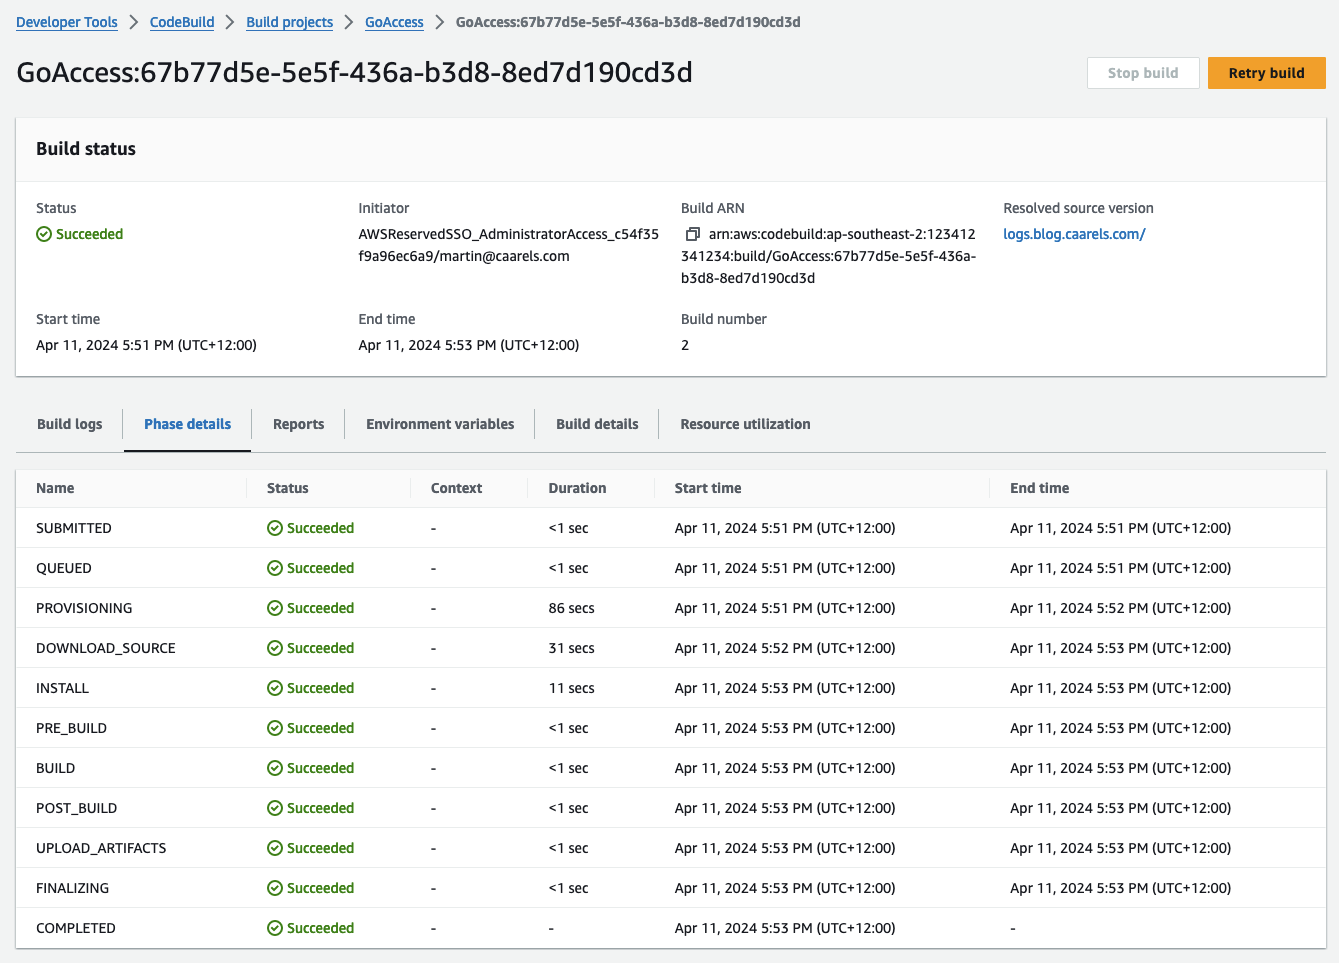Open the logs.blog.caarels.com source version link
This screenshot has width=1339, height=963.
coord(1074,234)
